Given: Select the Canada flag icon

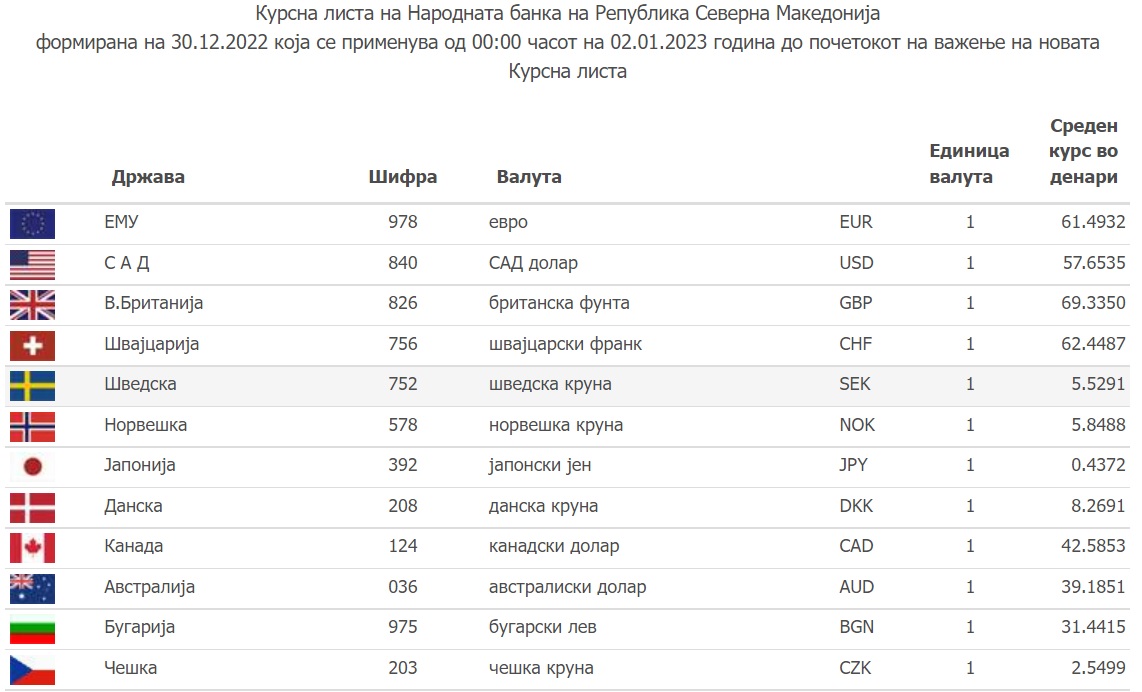Looking at the screenshot, I should coord(32,548).
